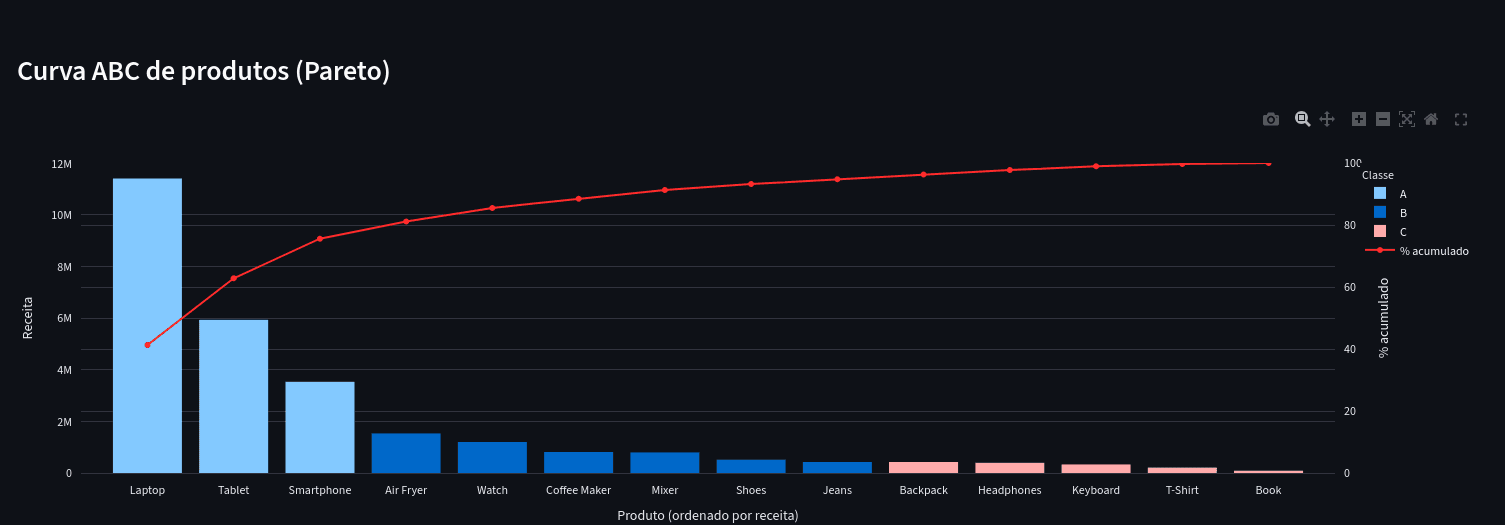This screenshot has height=525, width=1505.
Task: Select the Coffee Maker bar
Action: pos(578,462)
